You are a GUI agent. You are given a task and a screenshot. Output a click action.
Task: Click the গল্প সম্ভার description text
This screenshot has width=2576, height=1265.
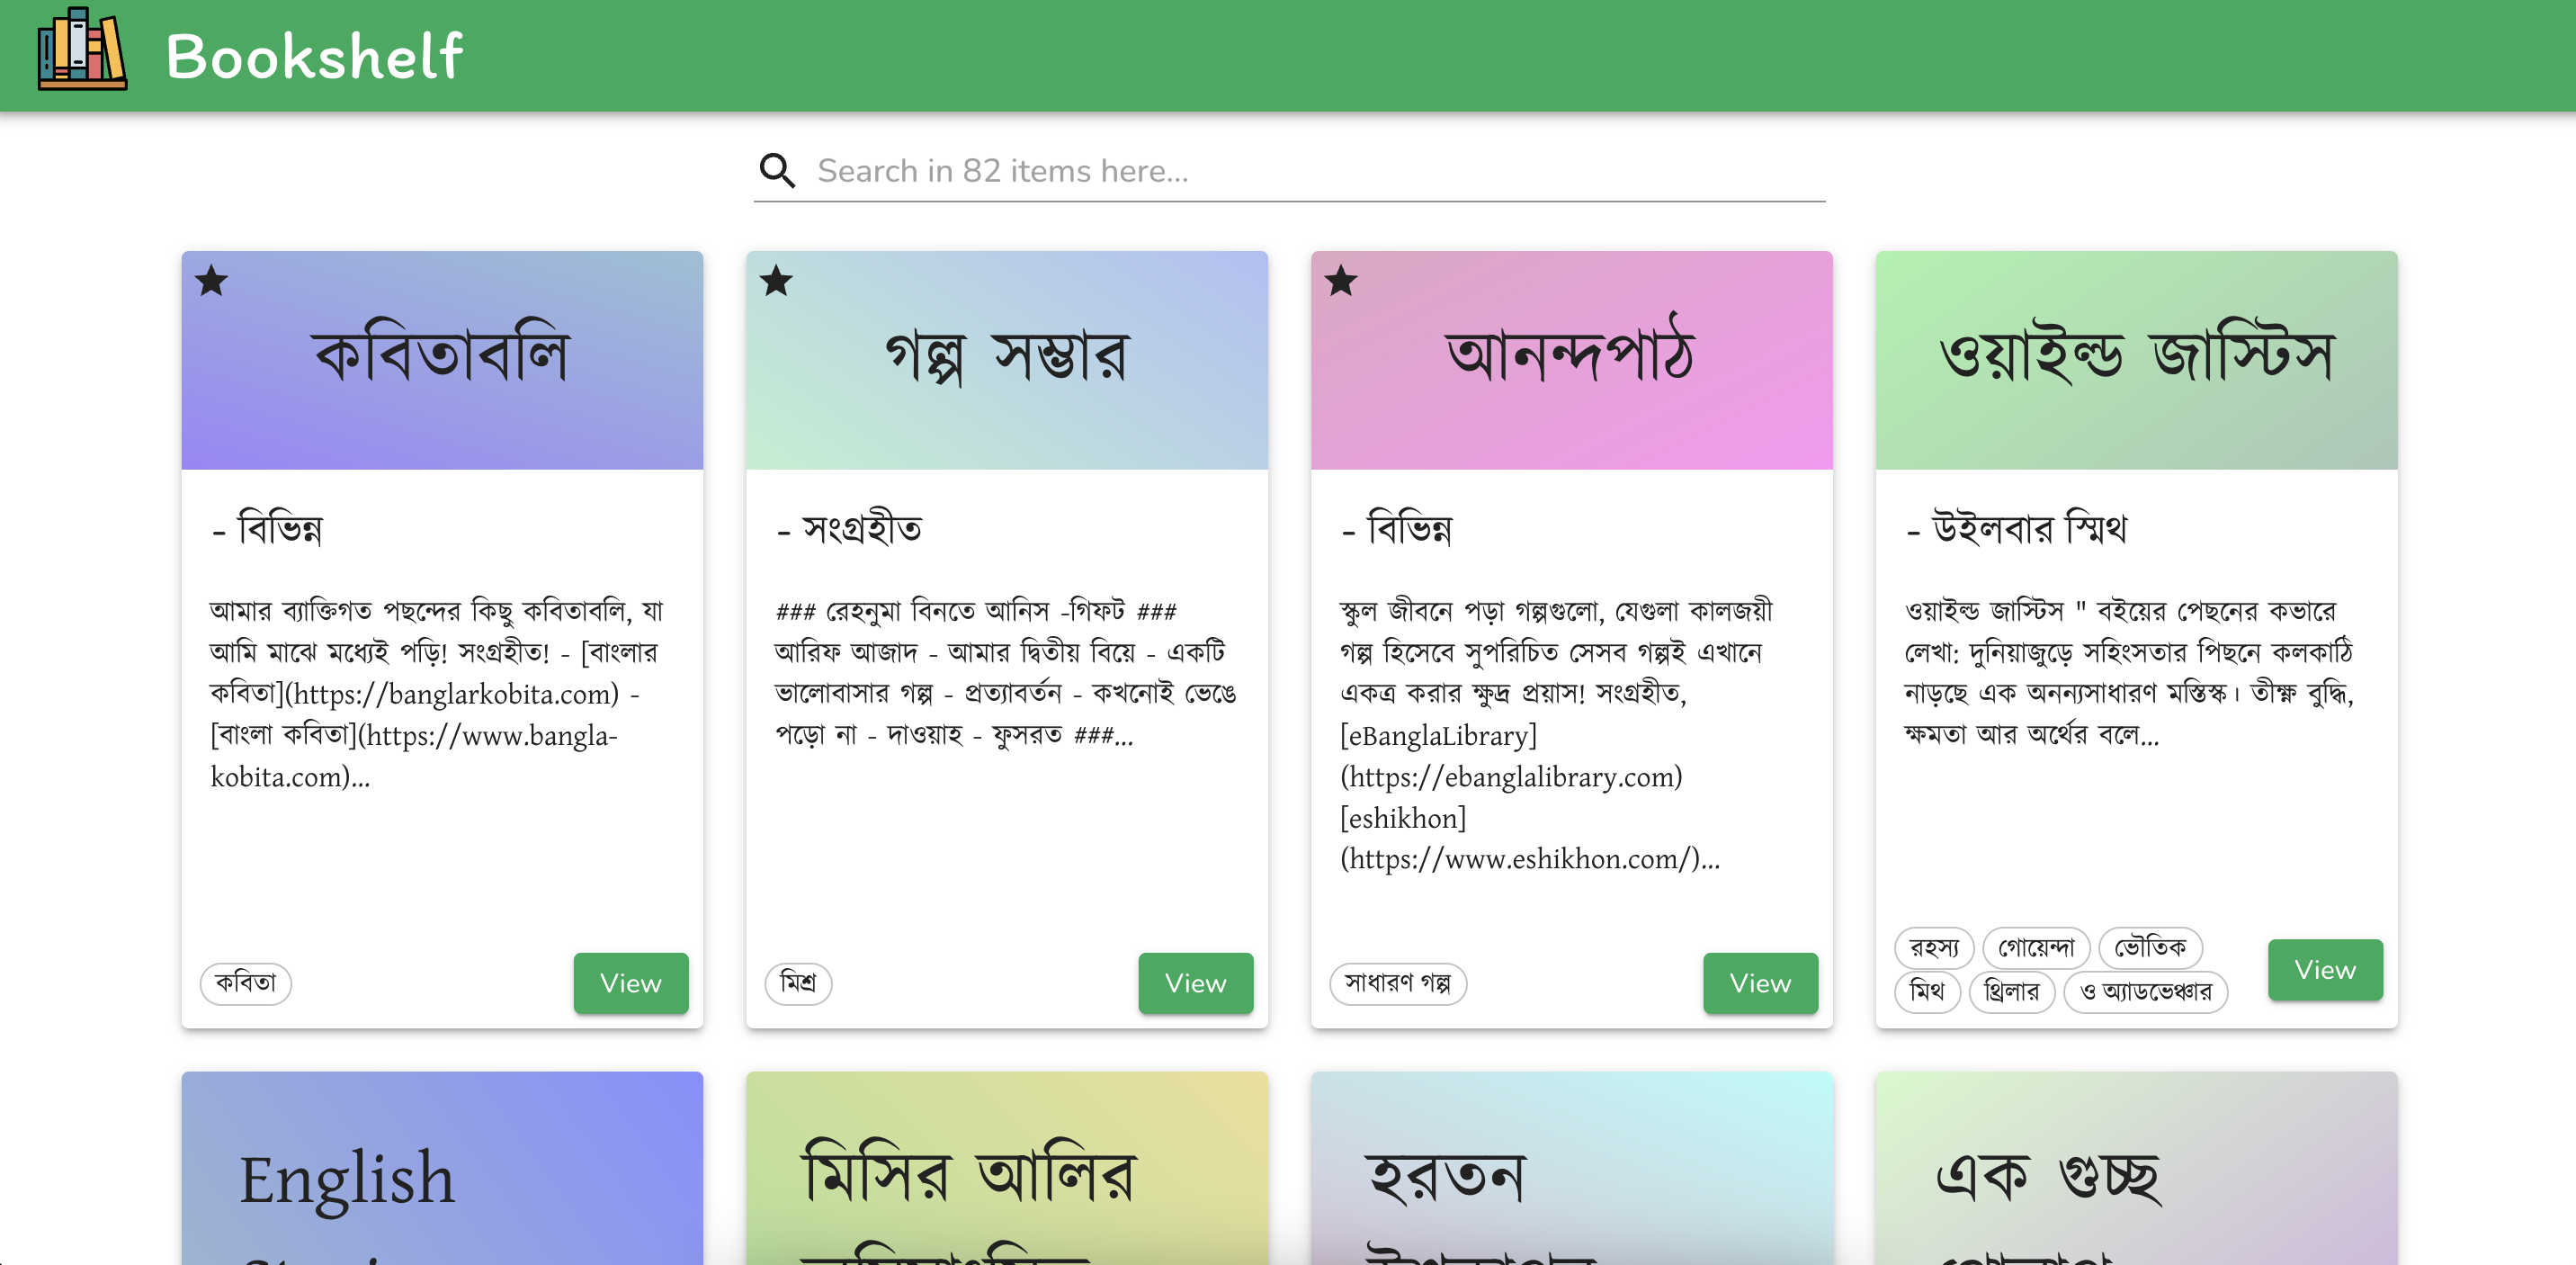point(1006,672)
